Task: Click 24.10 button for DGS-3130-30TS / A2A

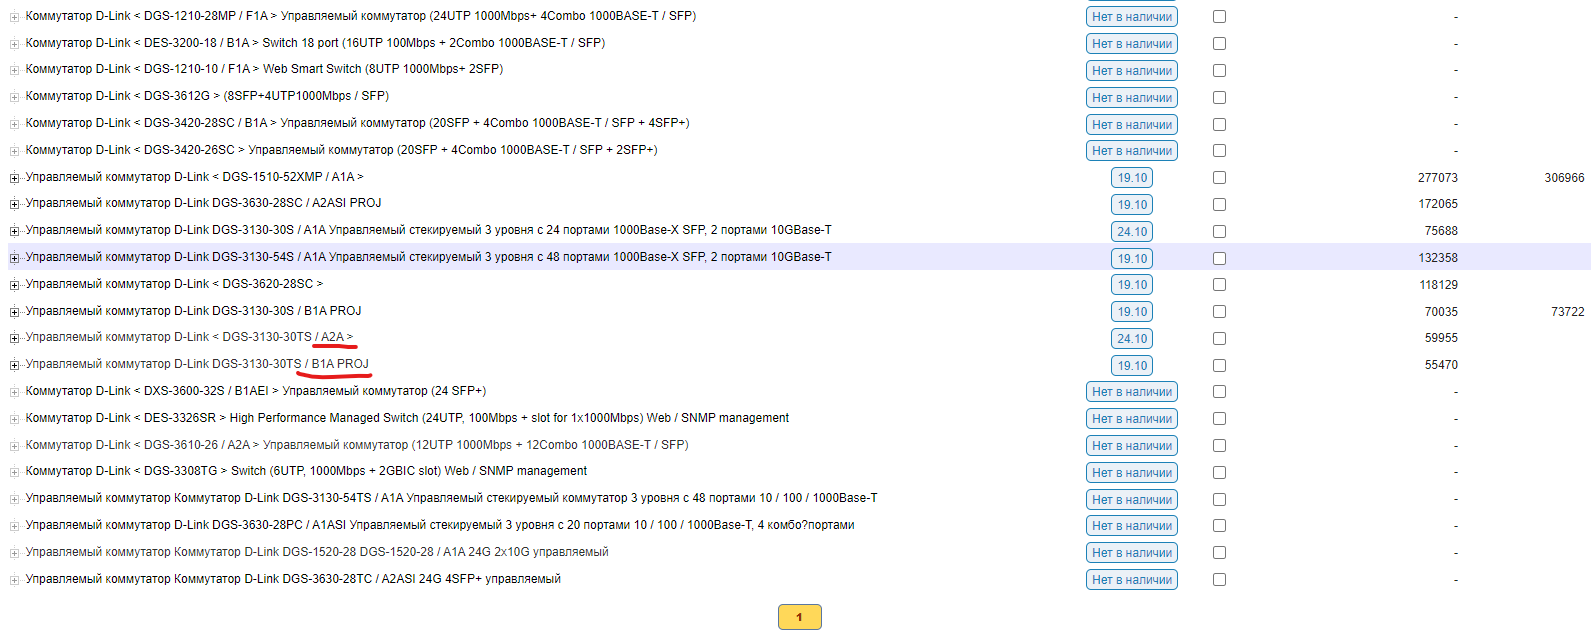Action: 1132,339
